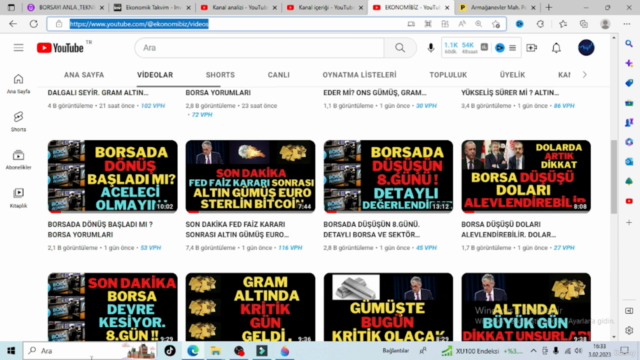
Task: Click the search magnifier button
Action: click(400, 48)
